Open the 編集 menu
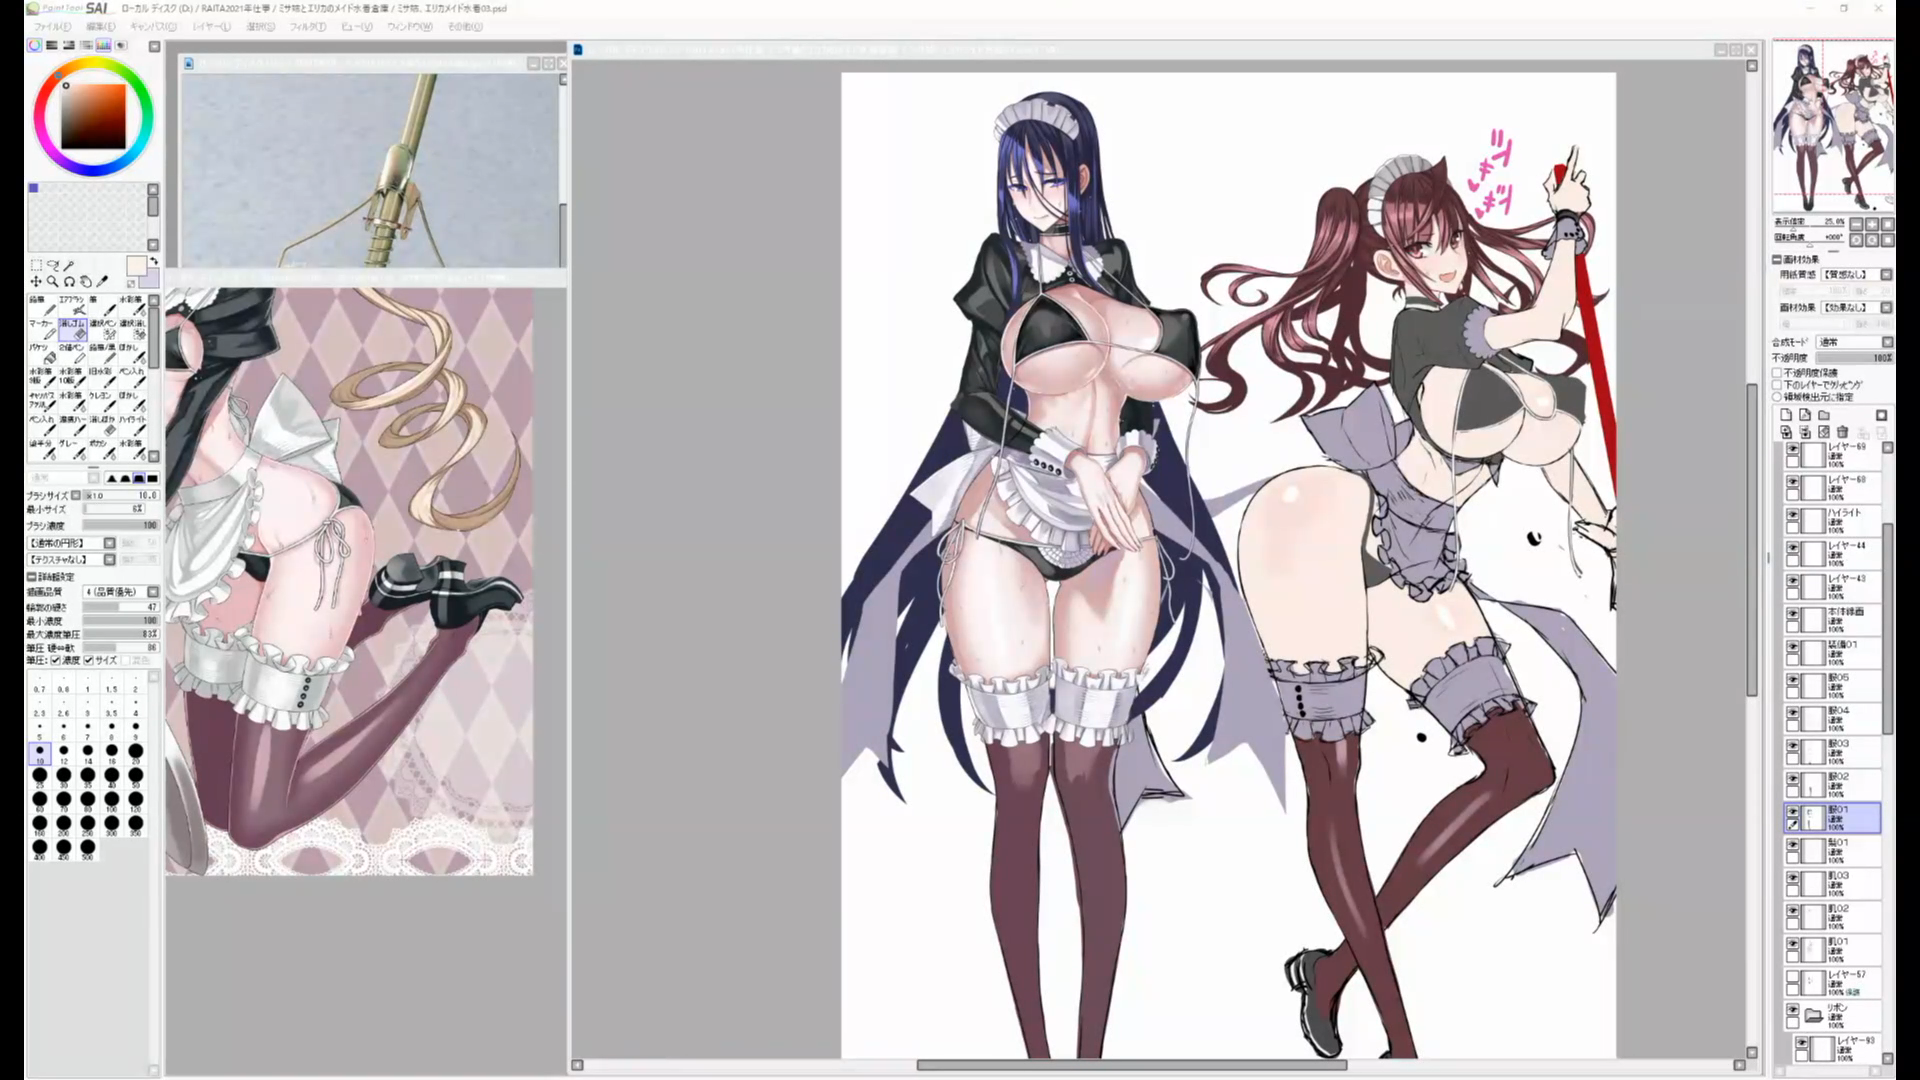The height and width of the screenshot is (1080, 1920). click(100, 27)
